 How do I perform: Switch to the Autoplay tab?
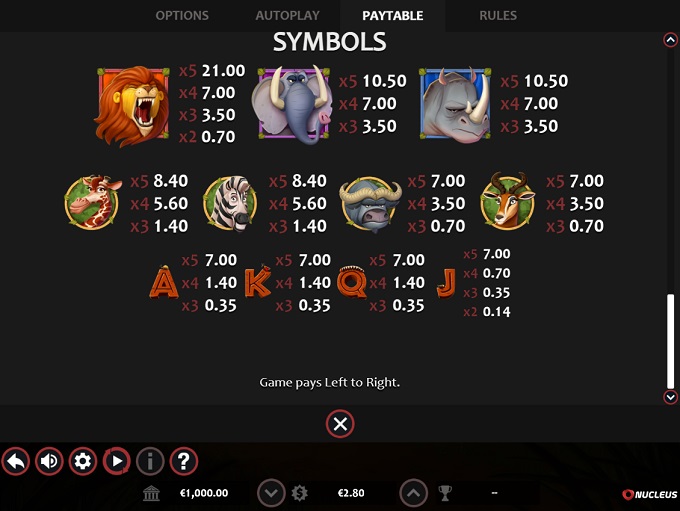[288, 16]
